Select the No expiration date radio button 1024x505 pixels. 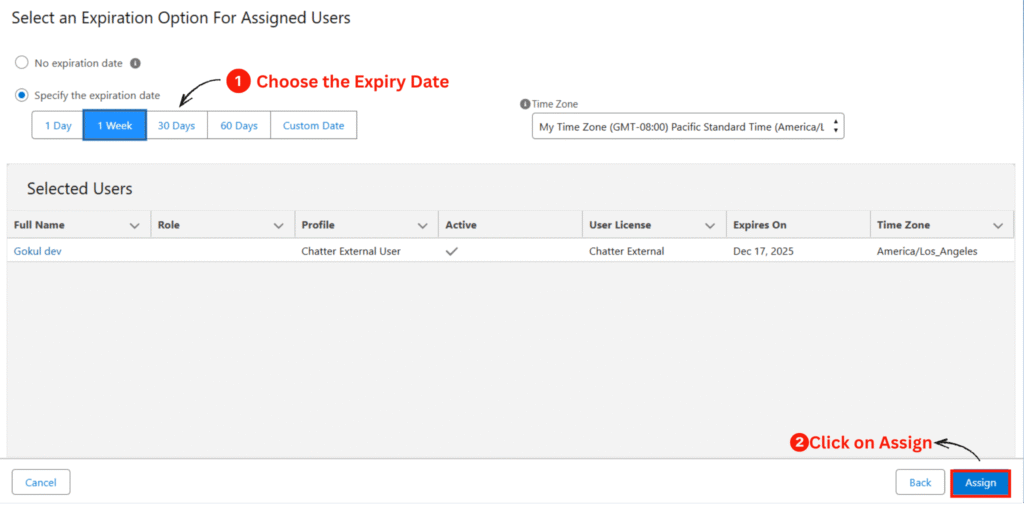[x=22, y=63]
